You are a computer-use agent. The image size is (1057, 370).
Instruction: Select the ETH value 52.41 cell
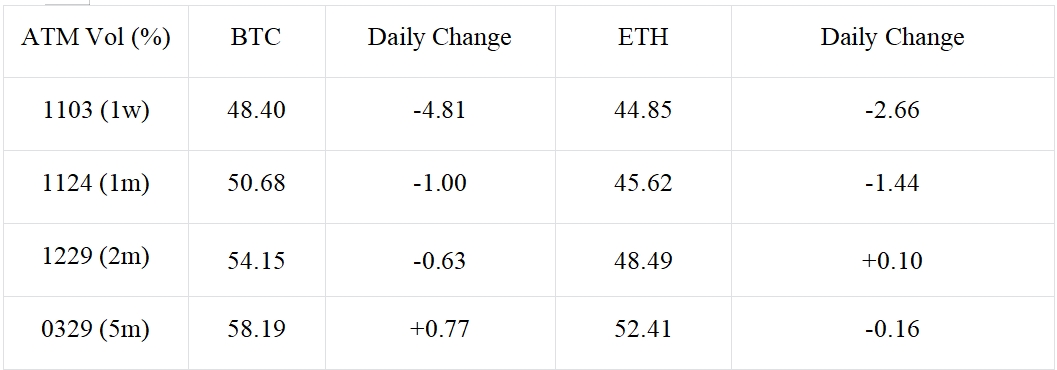point(643,330)
